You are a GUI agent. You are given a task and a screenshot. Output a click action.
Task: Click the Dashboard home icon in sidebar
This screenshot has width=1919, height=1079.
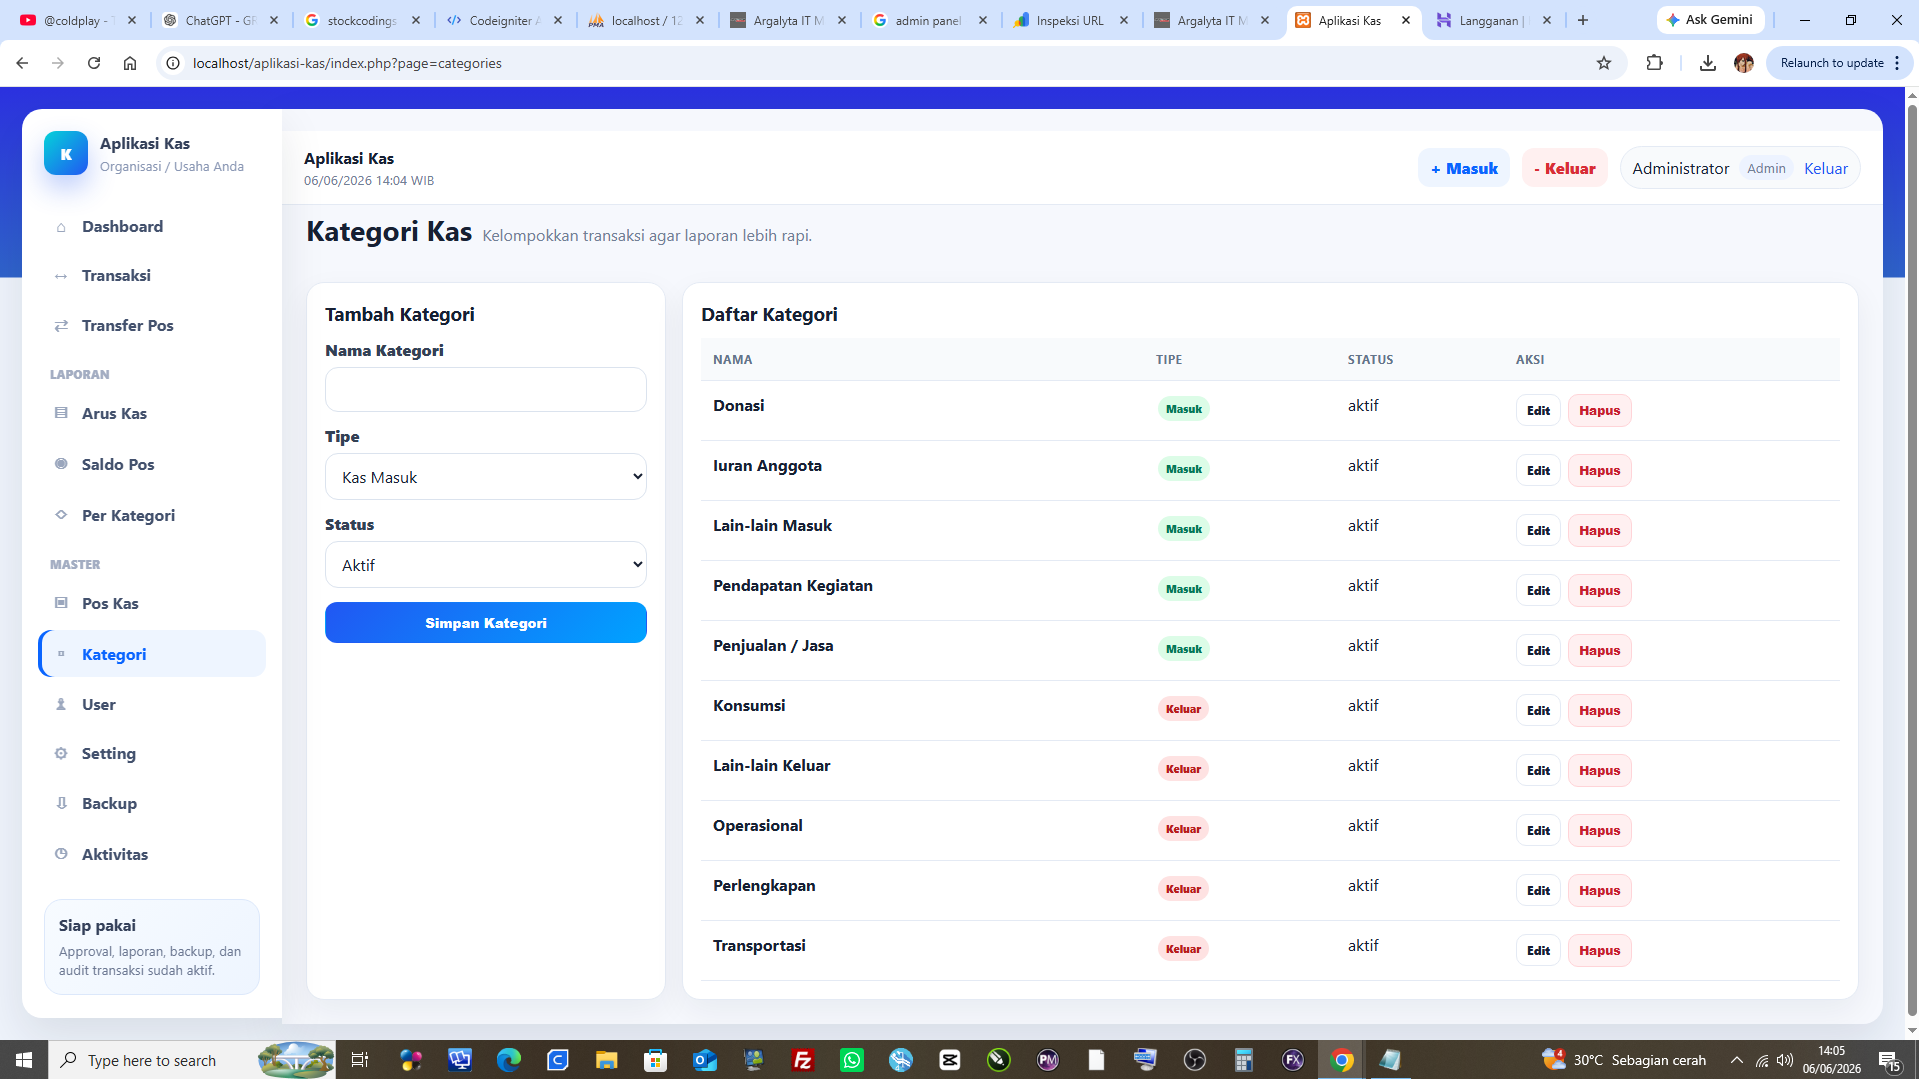[61, 227]
